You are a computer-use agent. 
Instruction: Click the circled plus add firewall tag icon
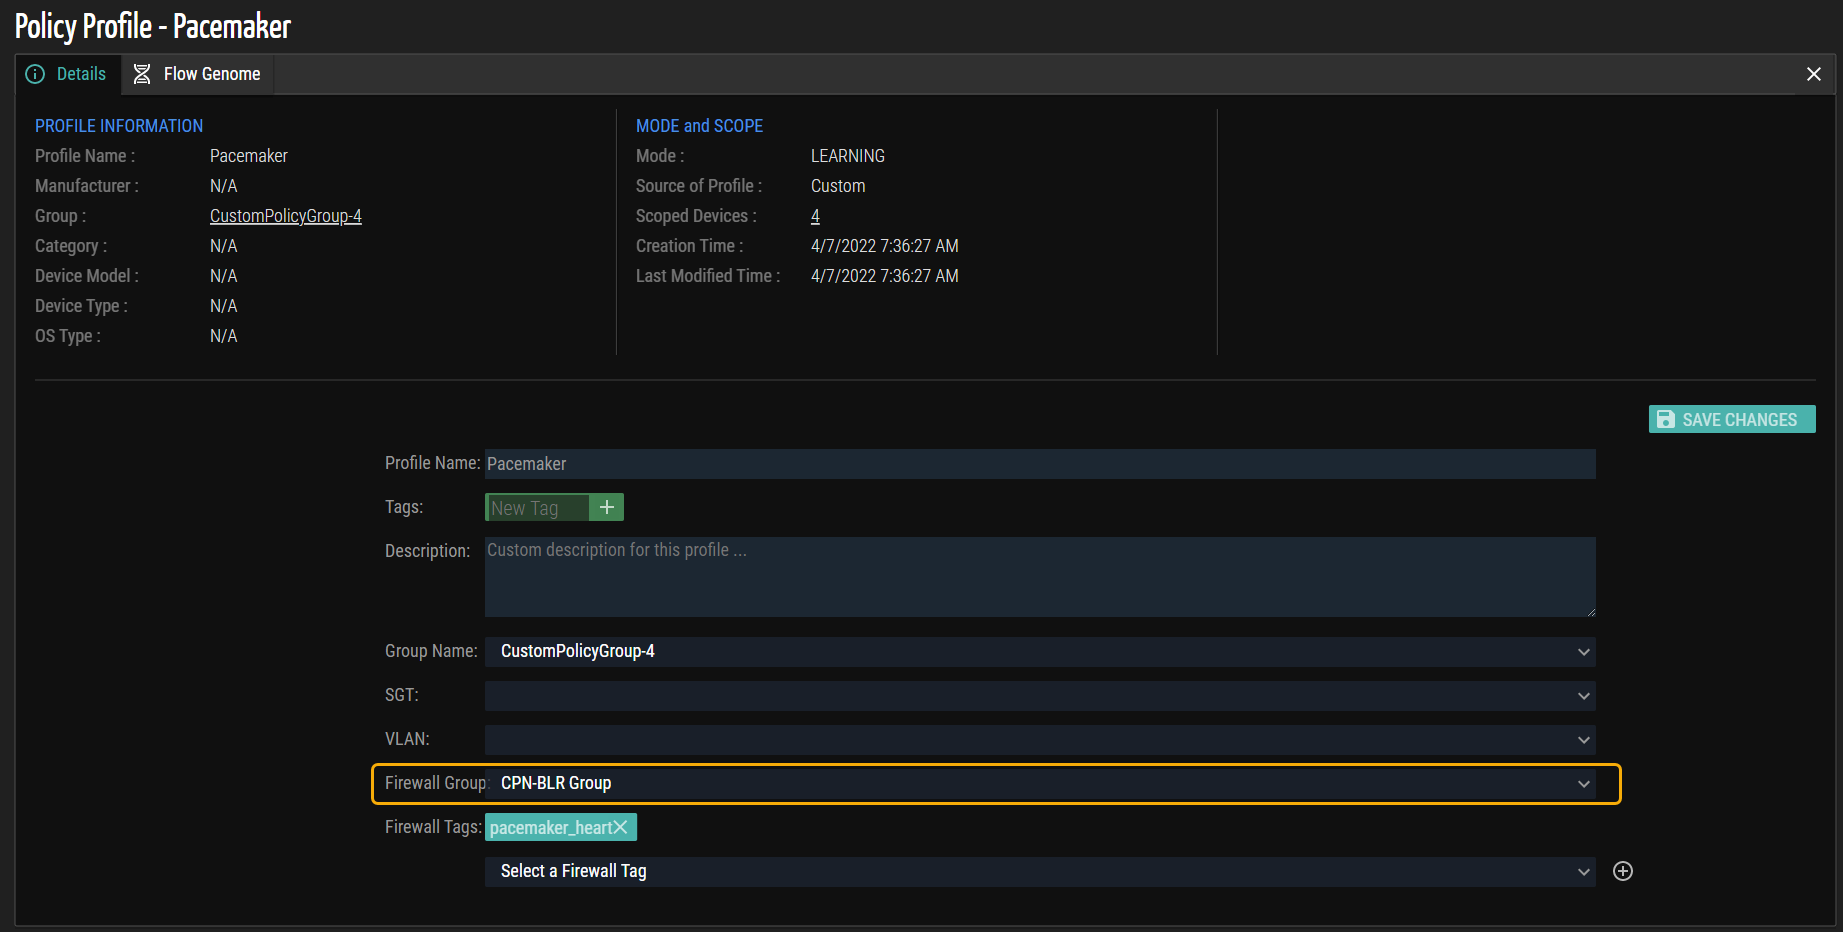[1622, 871]
